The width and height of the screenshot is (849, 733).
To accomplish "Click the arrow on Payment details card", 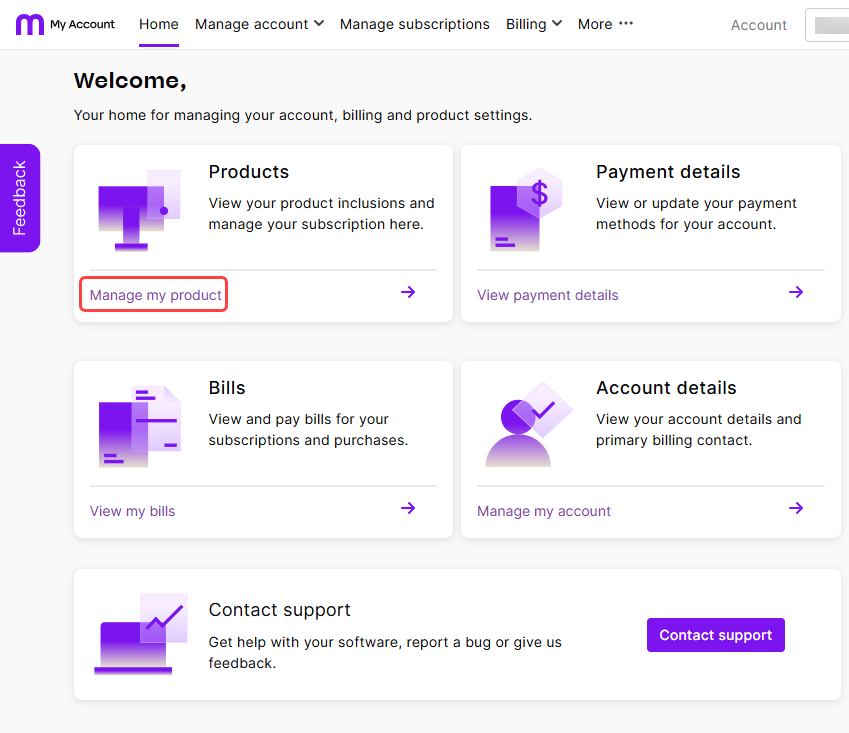I will [795, 291].
